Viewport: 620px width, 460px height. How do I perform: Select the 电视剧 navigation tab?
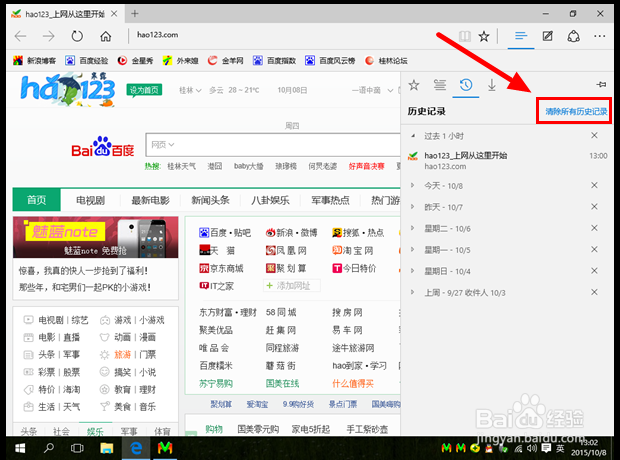(x=91, y=200)
